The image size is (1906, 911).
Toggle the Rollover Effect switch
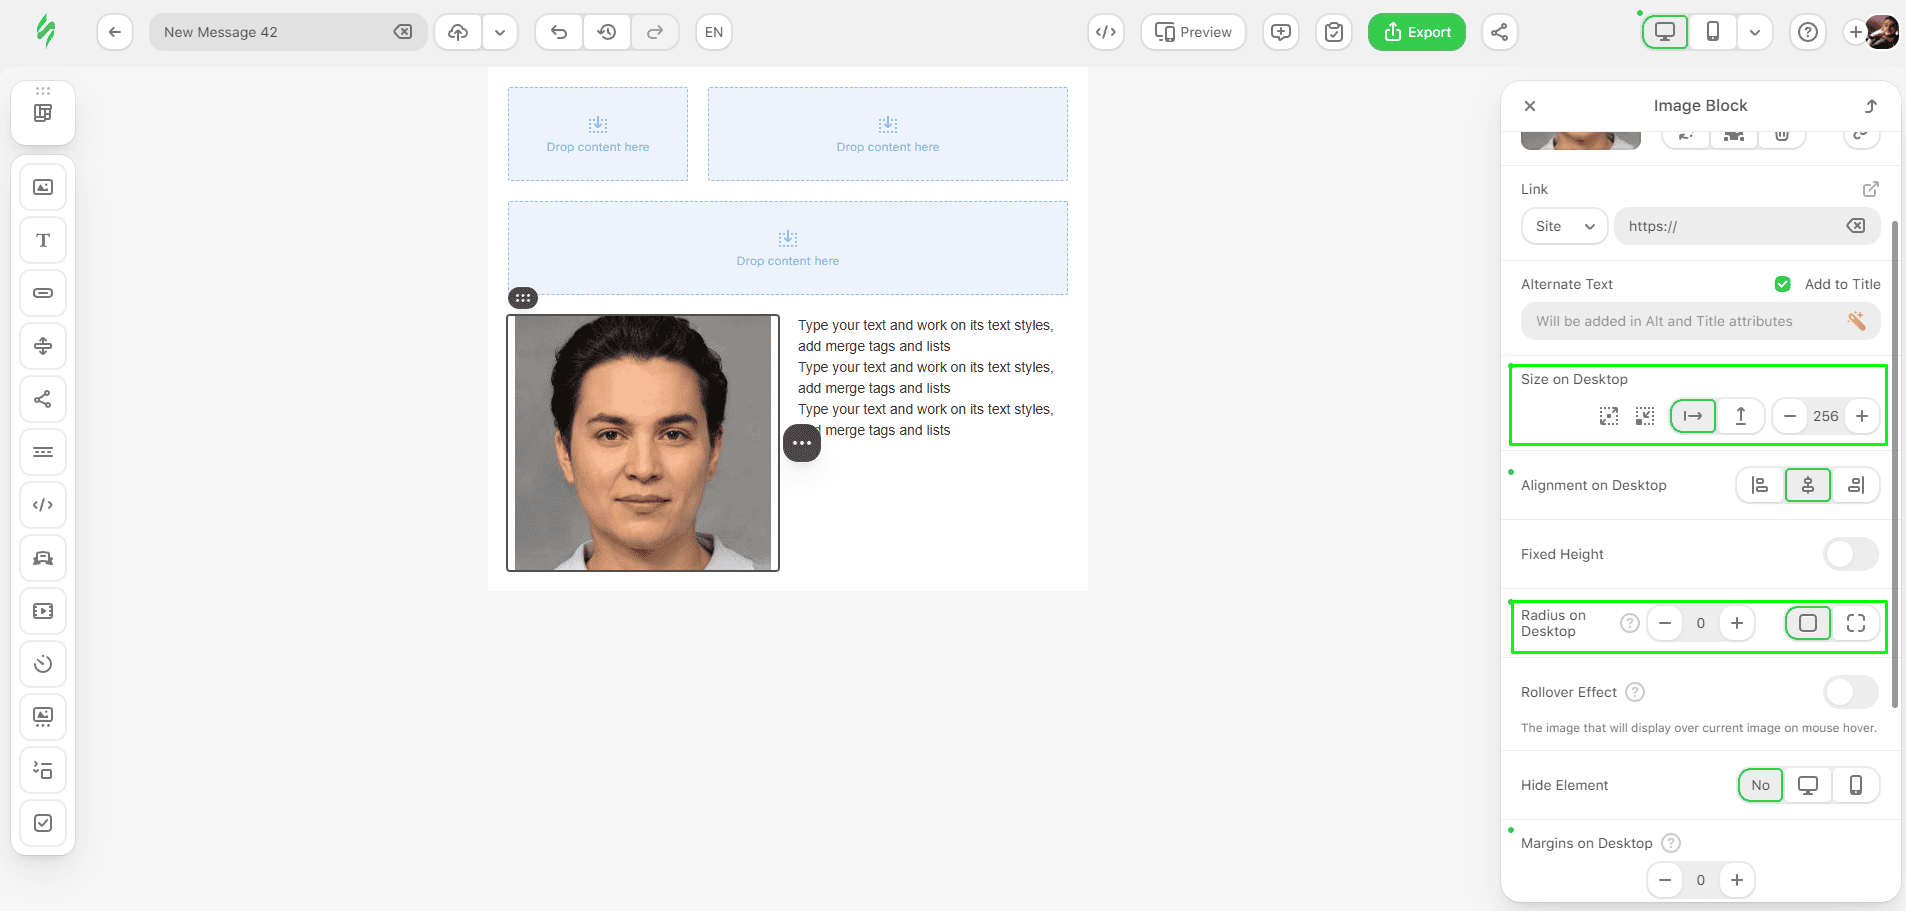[x=1851, y=692]
